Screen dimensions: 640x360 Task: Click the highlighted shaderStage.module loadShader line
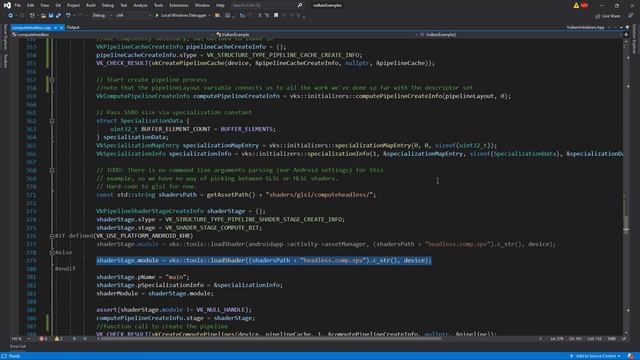tap(264, 260)
